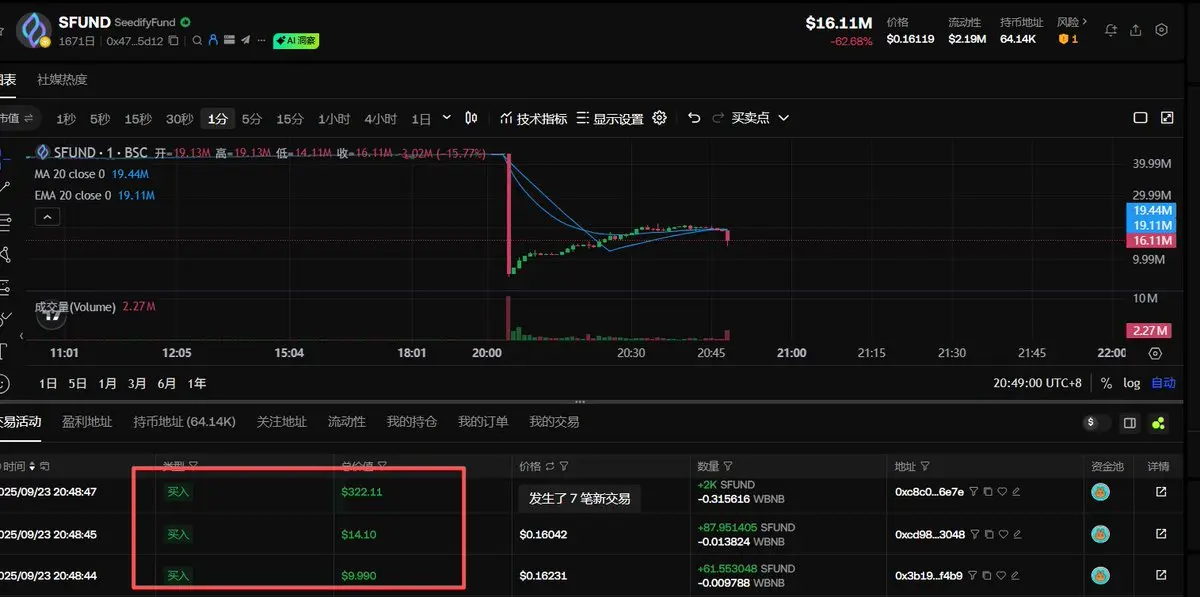Open the Telegram paper plane icon
1200x597 pixels.
(245, 41)
